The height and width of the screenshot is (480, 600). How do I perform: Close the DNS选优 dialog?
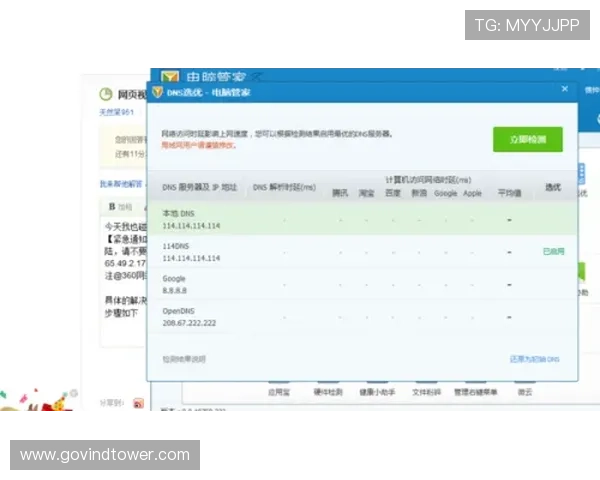pyautogui.click(x=564, y=89)
